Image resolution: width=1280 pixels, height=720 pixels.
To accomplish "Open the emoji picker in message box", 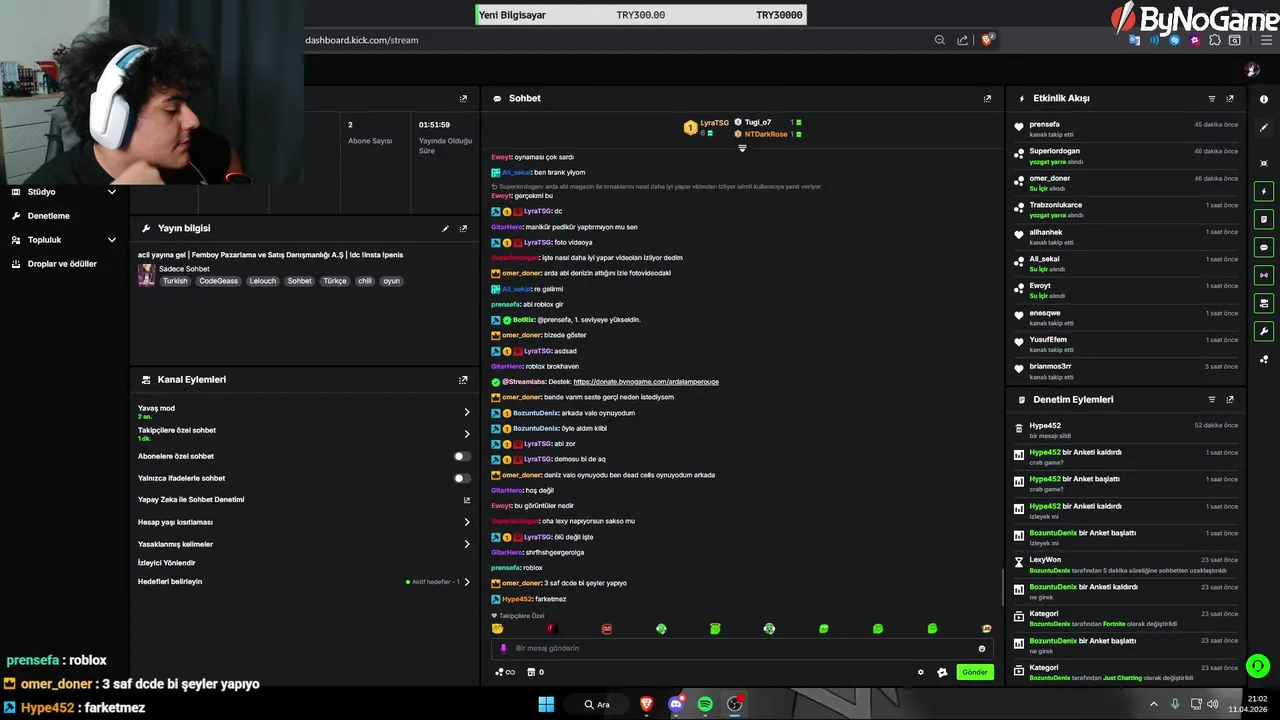I will pos(982,649).
